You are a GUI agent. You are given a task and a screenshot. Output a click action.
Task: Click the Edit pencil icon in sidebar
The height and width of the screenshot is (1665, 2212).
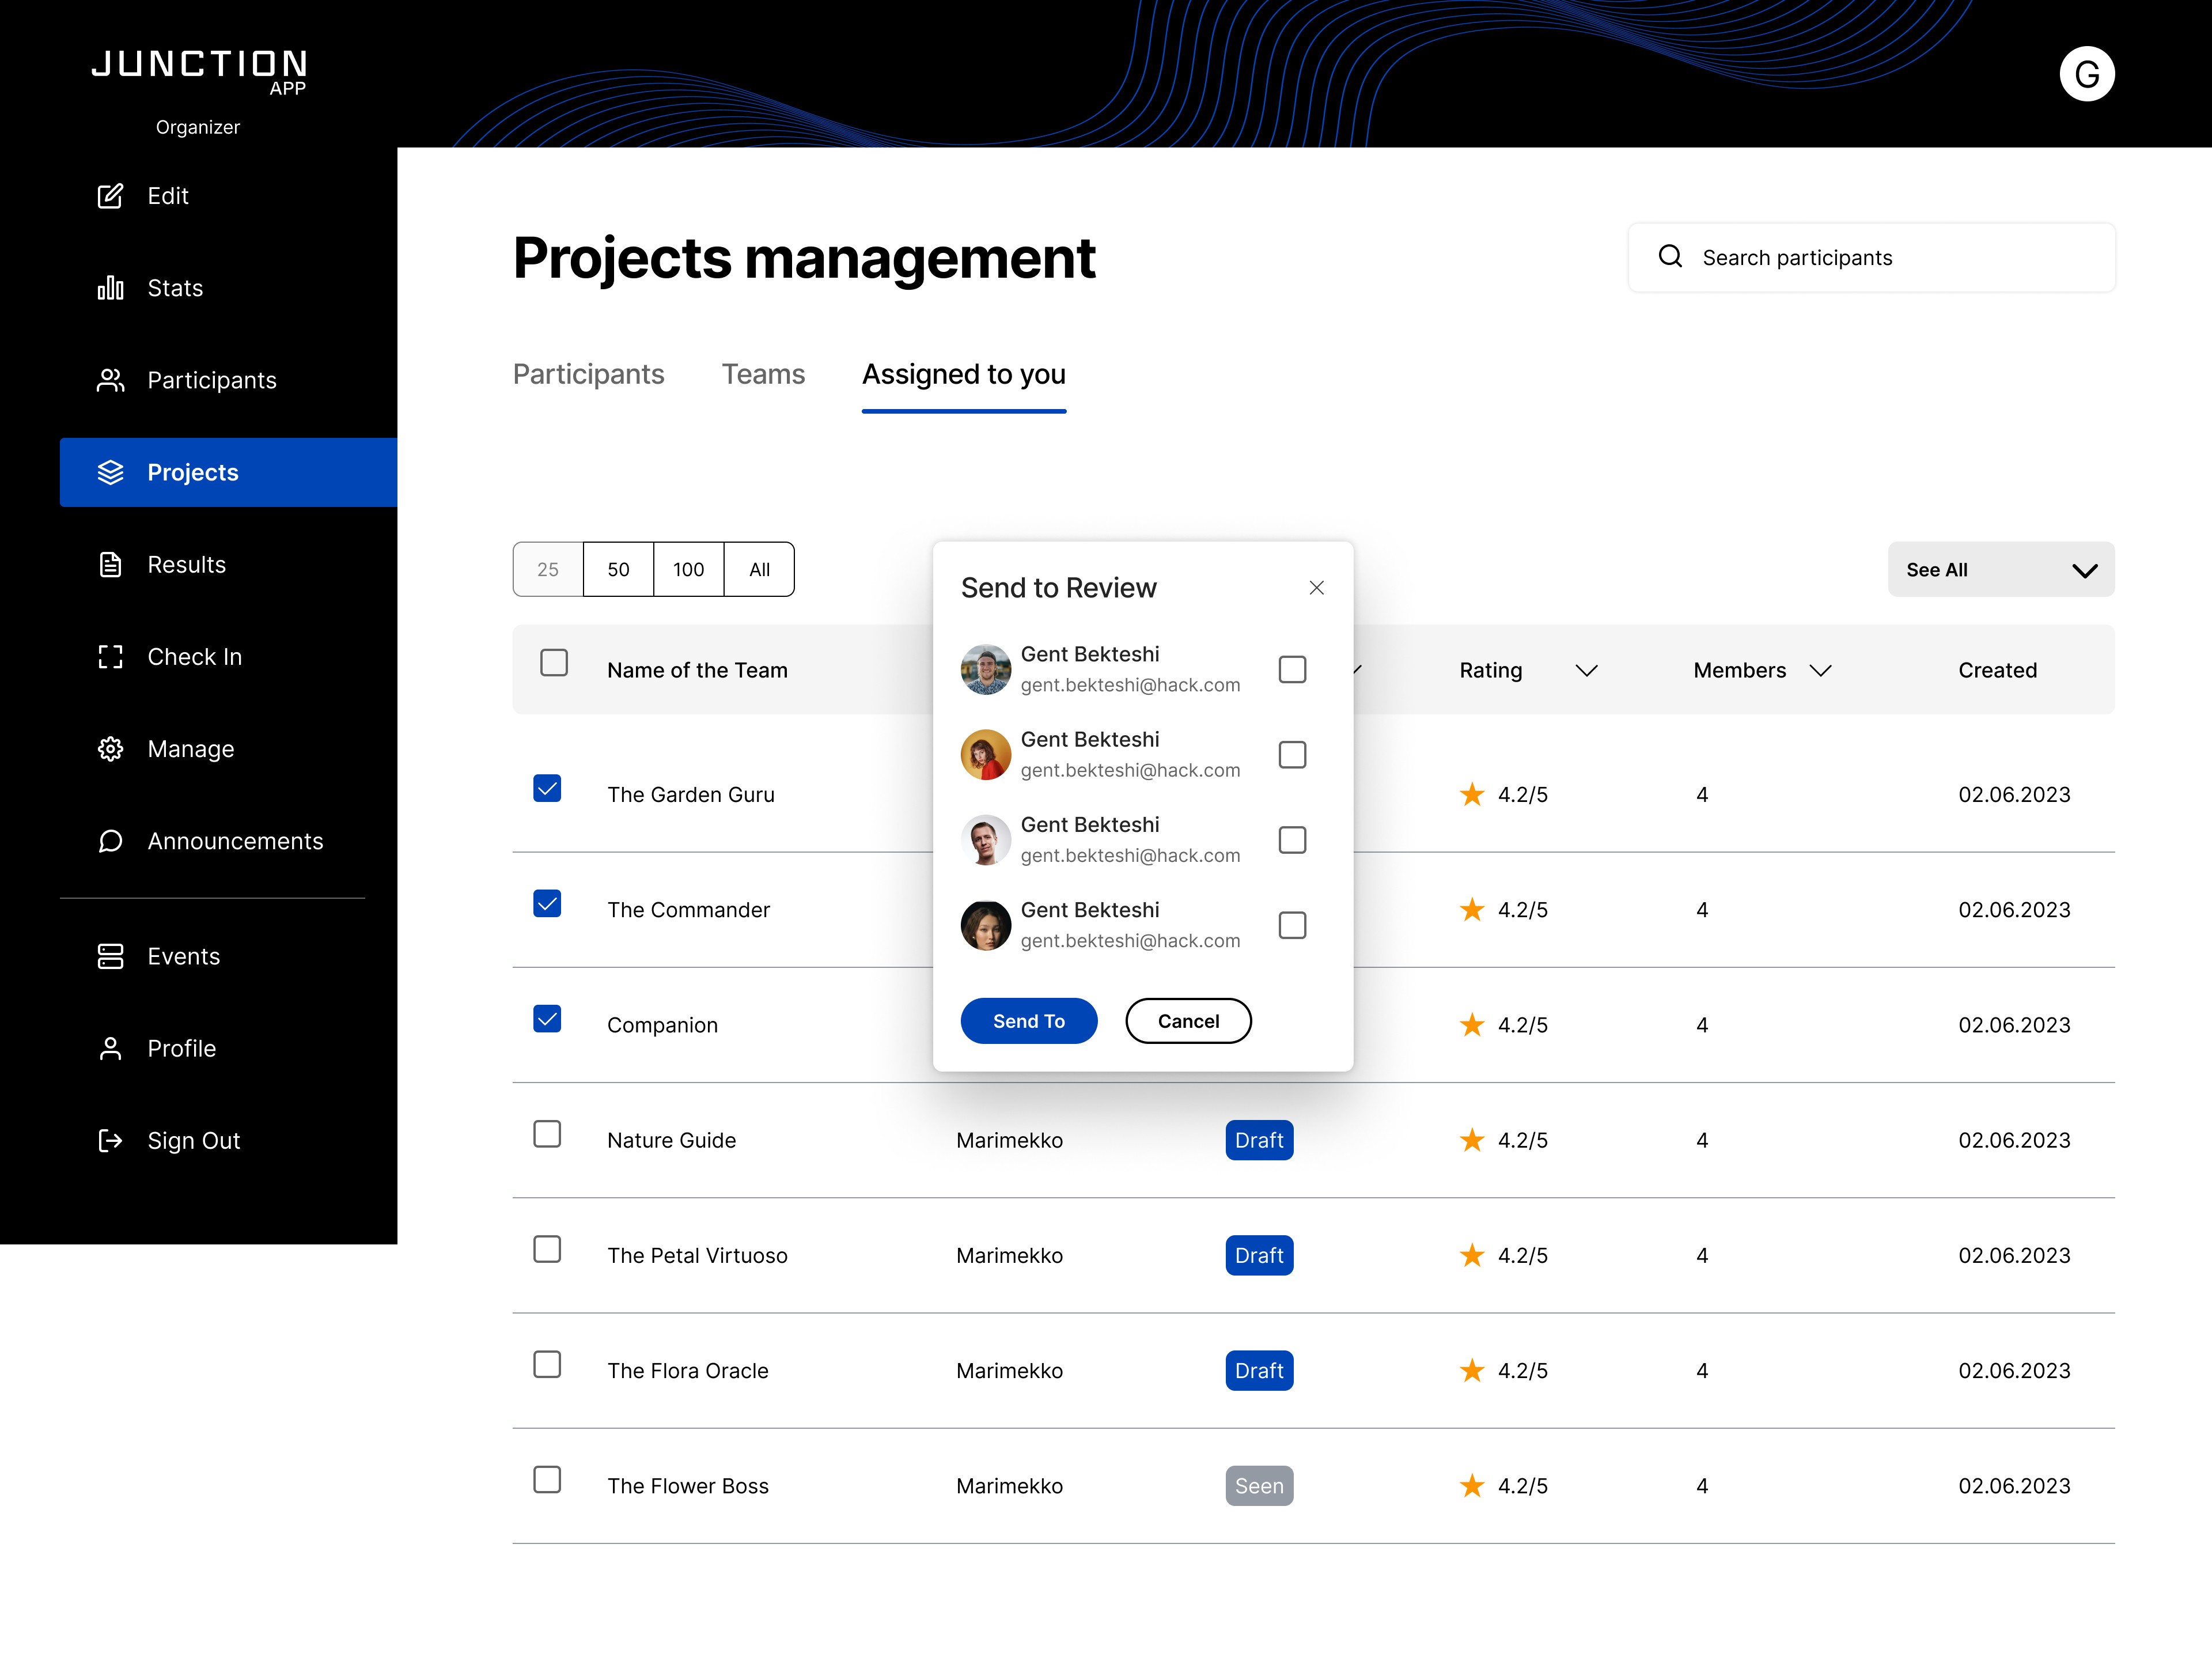110,196
